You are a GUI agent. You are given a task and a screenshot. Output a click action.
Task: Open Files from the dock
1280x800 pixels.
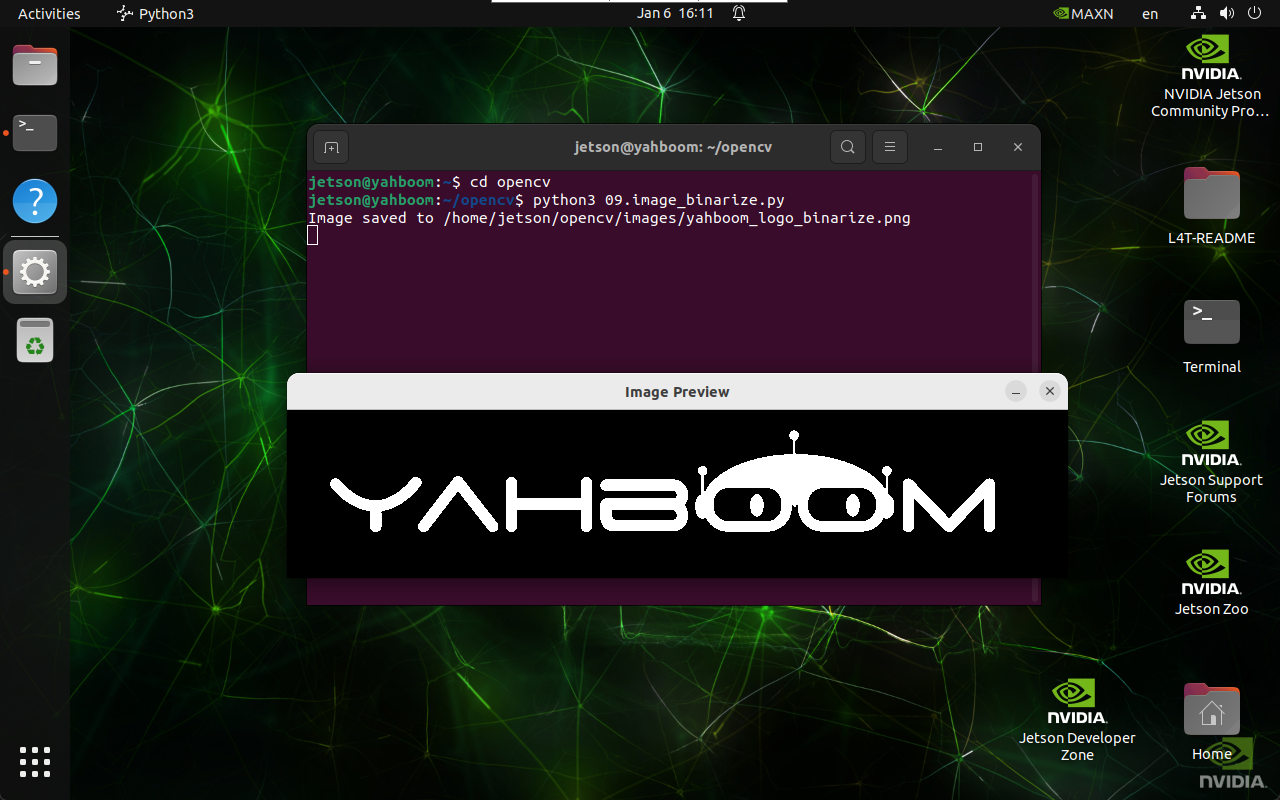(x=35, y=66)
